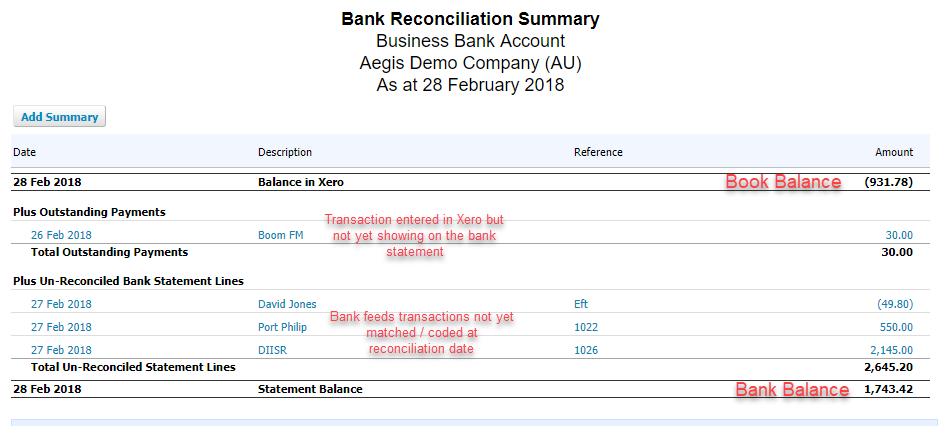Click the Date column header
Viewport: 948px width, 439px height.
pos(24,152)
